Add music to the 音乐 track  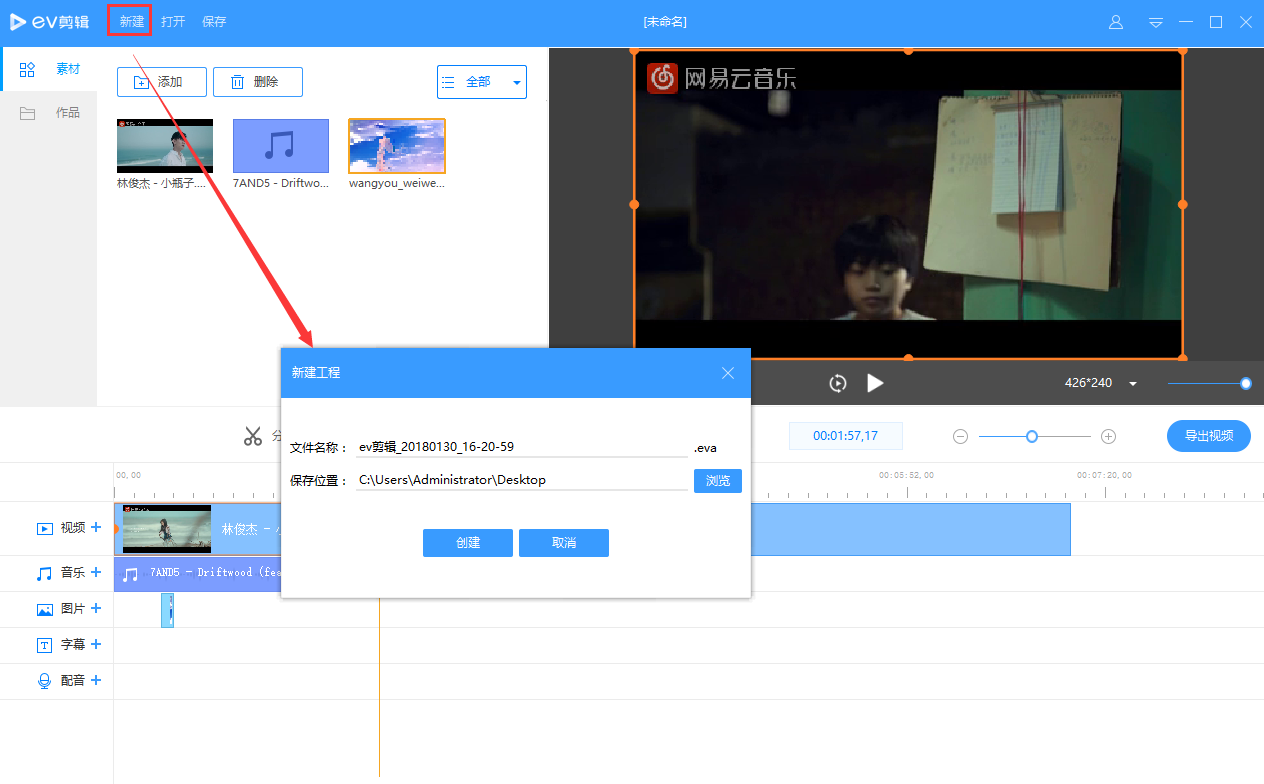click(x=96, y=572)
